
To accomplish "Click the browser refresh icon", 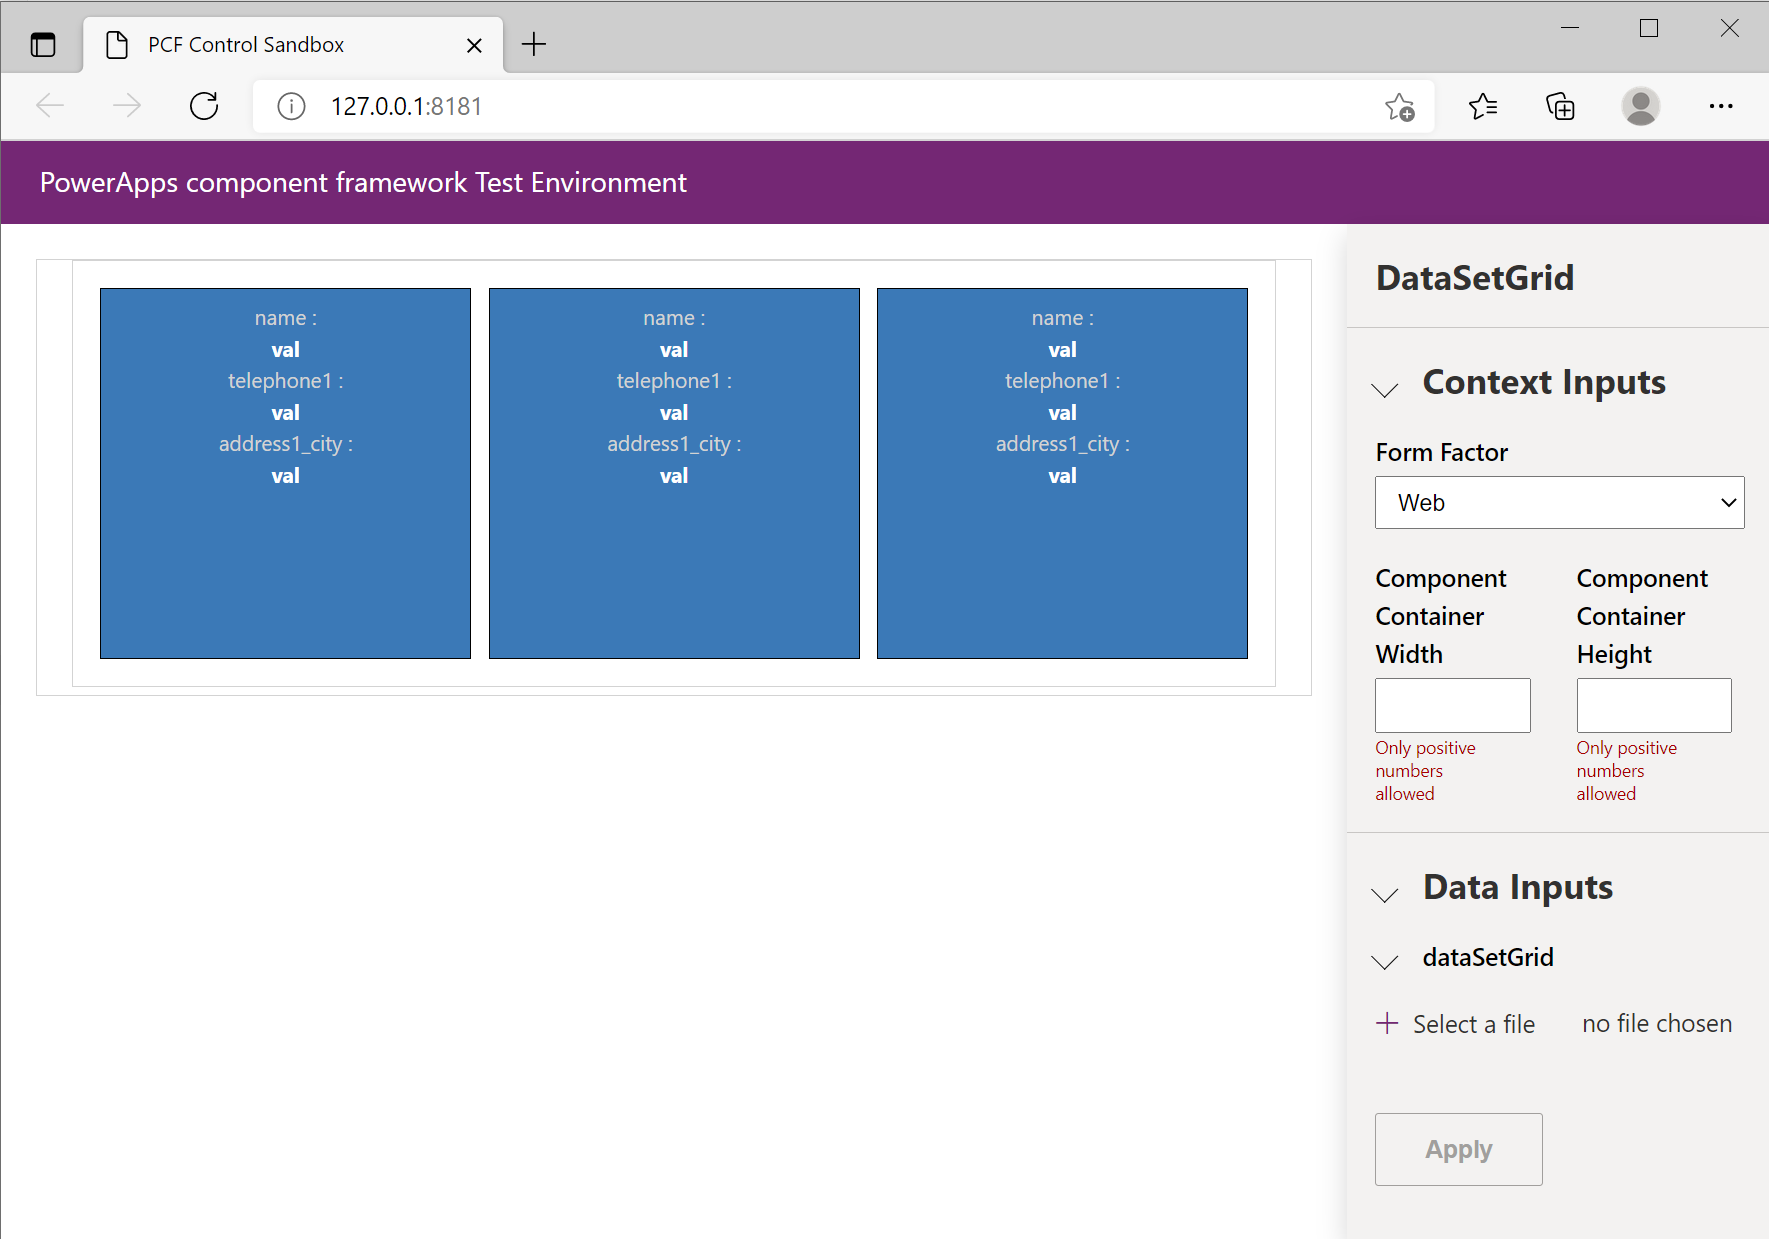I will point(204,106).
